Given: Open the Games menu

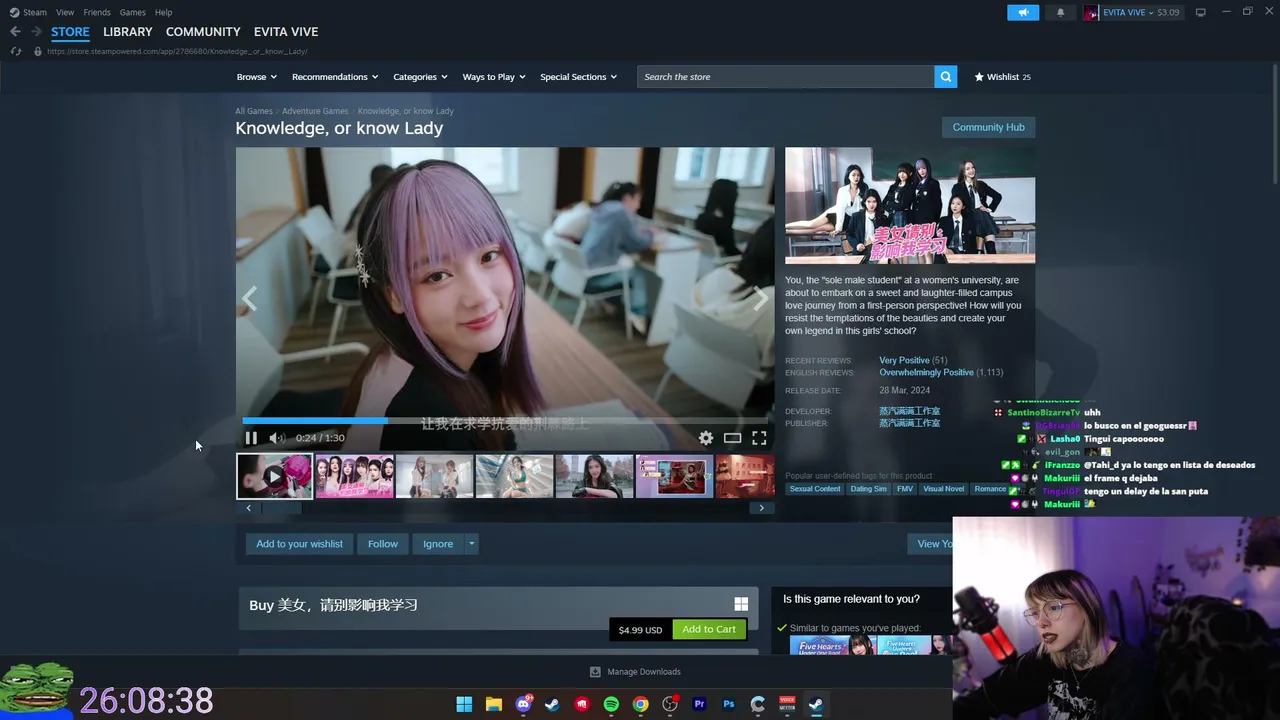Looking at the screenshot, I should pos(133,12).
